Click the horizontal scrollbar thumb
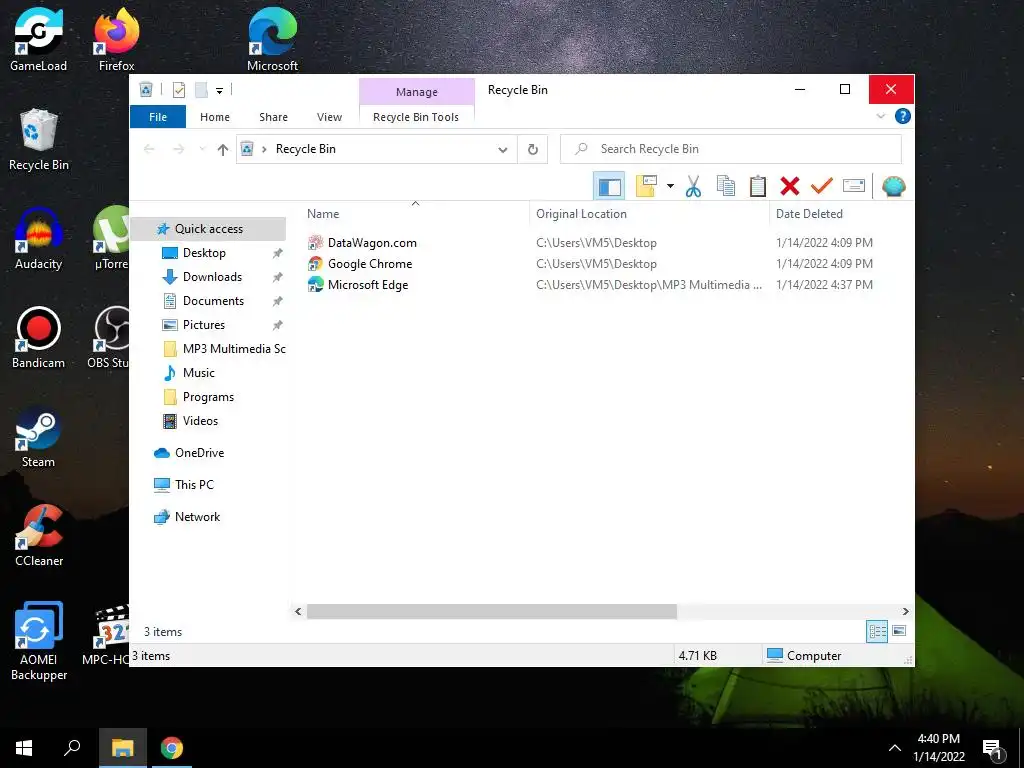This screenshot has height=768, width=1024. pos(492,611)
